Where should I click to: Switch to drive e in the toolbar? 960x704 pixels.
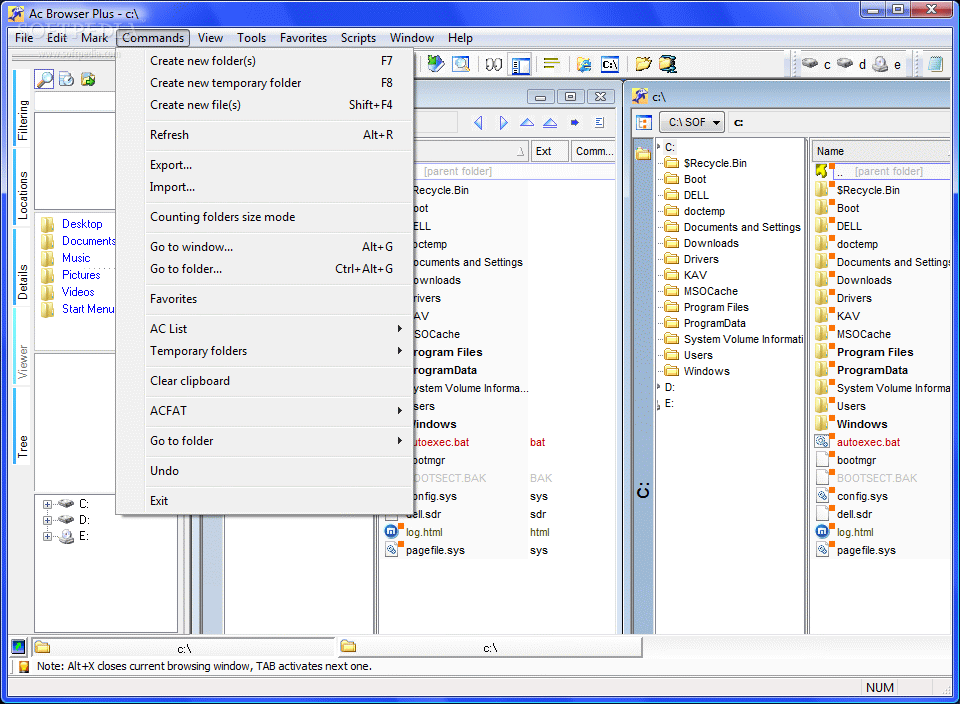pos(887,64)
